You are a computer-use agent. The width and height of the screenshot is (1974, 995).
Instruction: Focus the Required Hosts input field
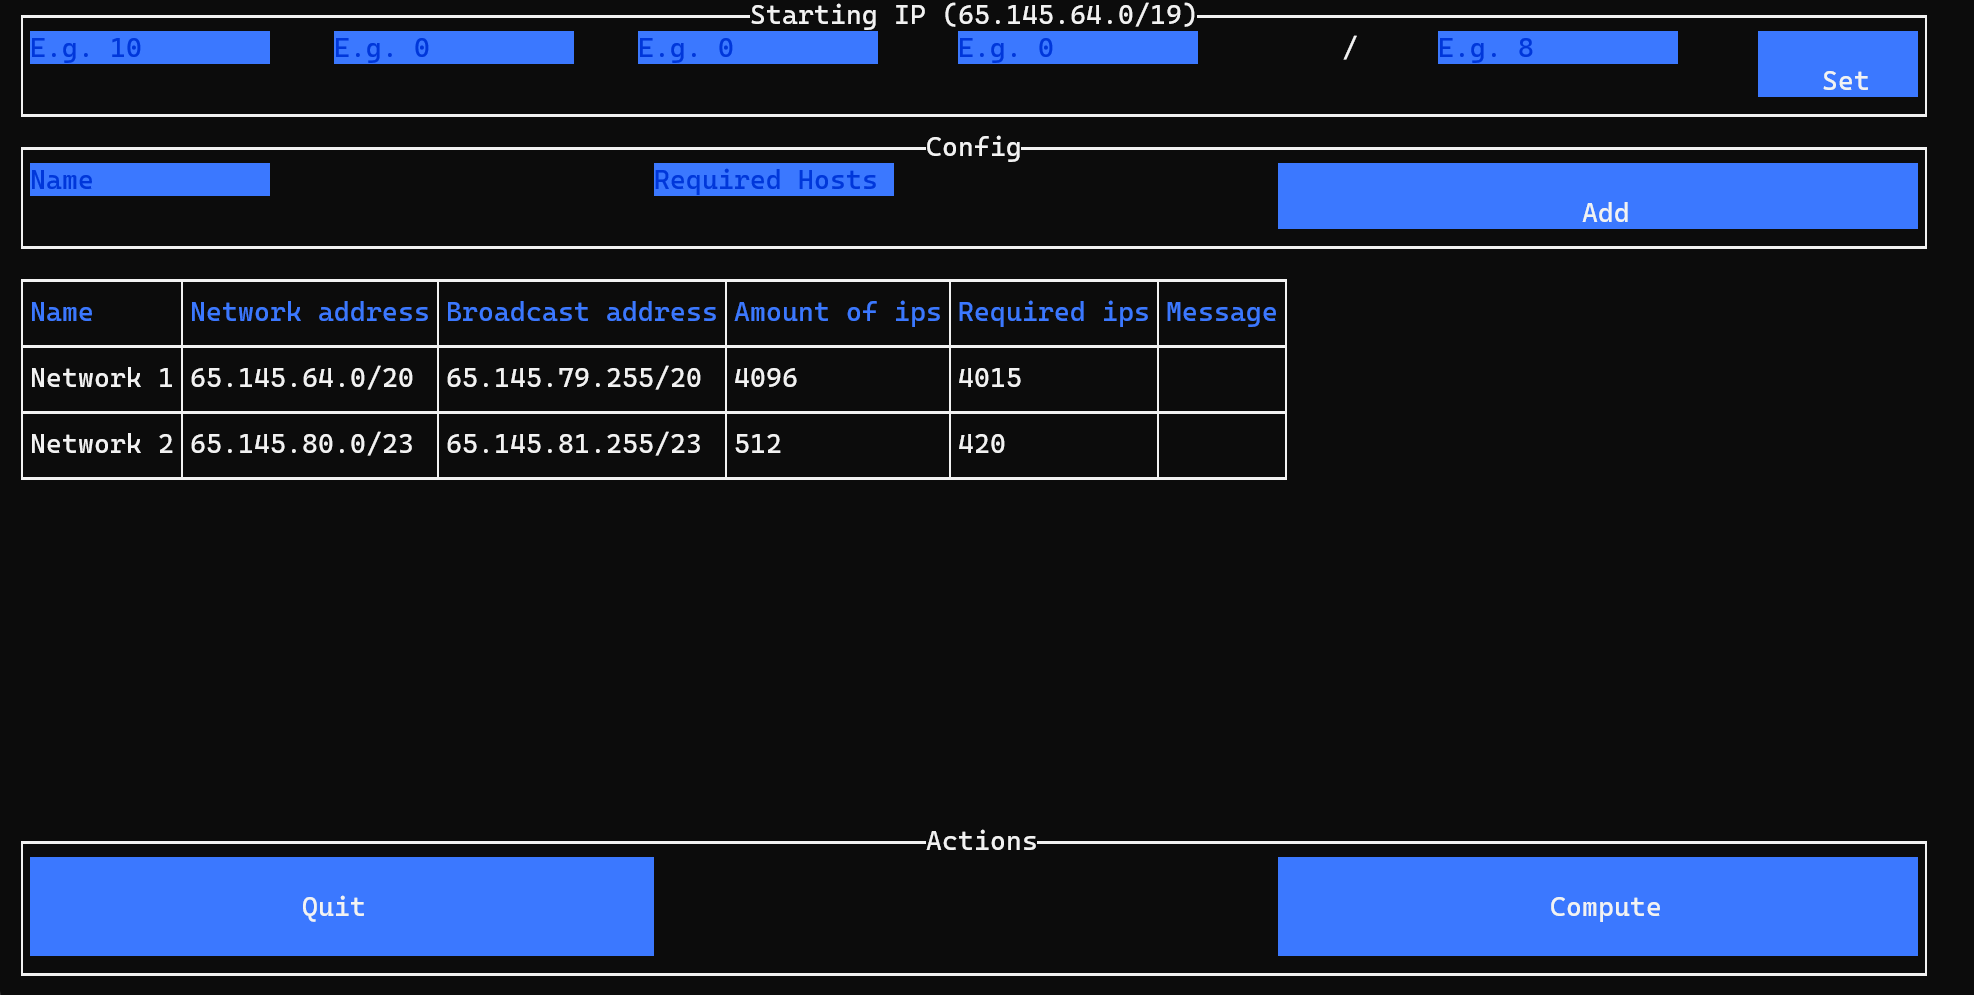click(773, 180)
